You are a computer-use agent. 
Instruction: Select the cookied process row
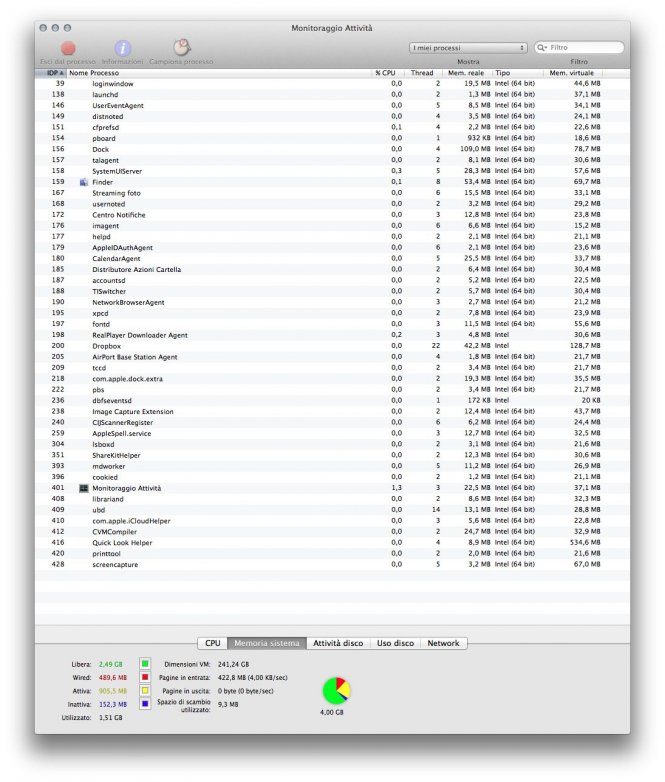[332, 478]
